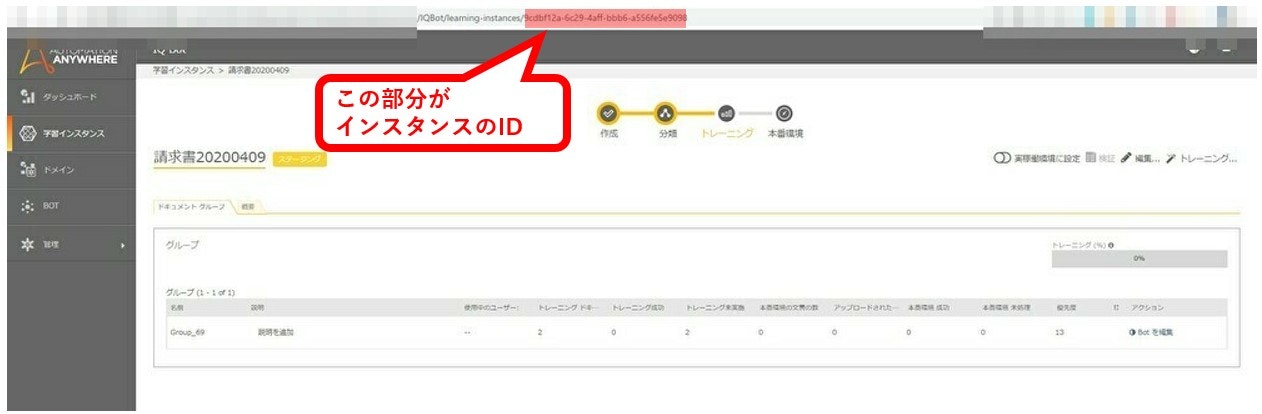Viewport: 1262px width, 414px height.
Task: Click the グループ (1 - 1 of 1) label
Action: point(199,292)
